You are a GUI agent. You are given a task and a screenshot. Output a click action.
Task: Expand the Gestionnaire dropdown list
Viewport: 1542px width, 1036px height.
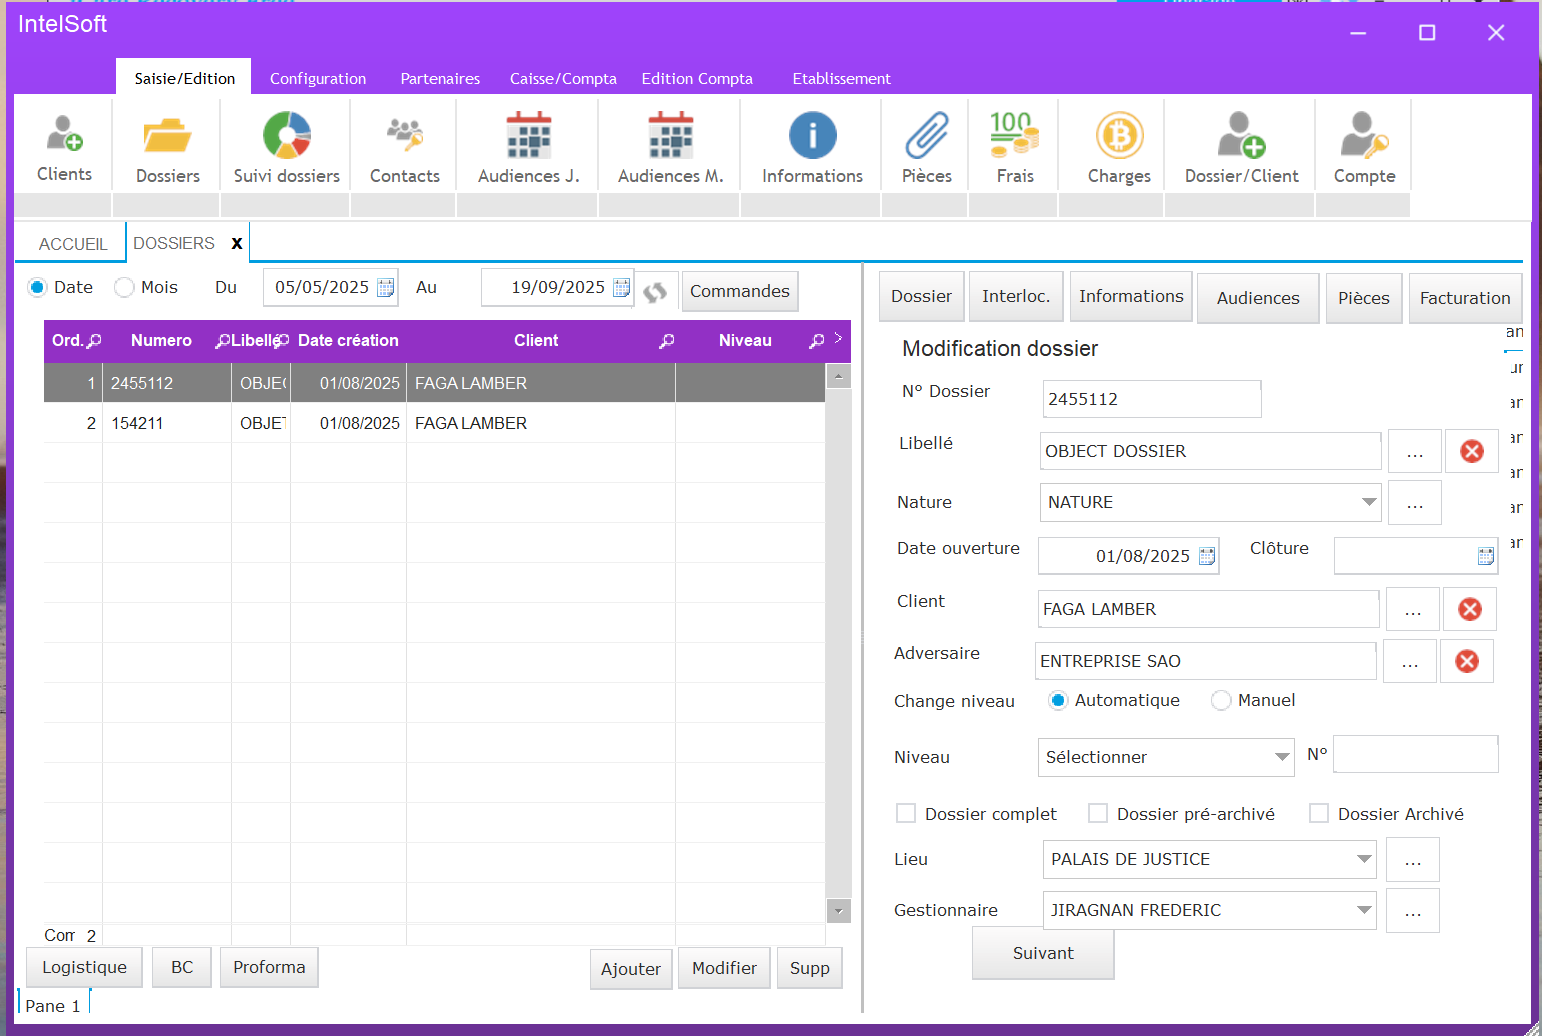tap(1363, 910)
